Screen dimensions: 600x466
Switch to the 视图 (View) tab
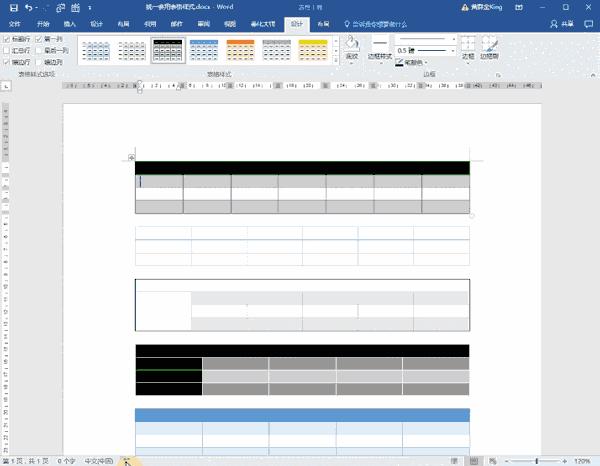coord(230,24)
